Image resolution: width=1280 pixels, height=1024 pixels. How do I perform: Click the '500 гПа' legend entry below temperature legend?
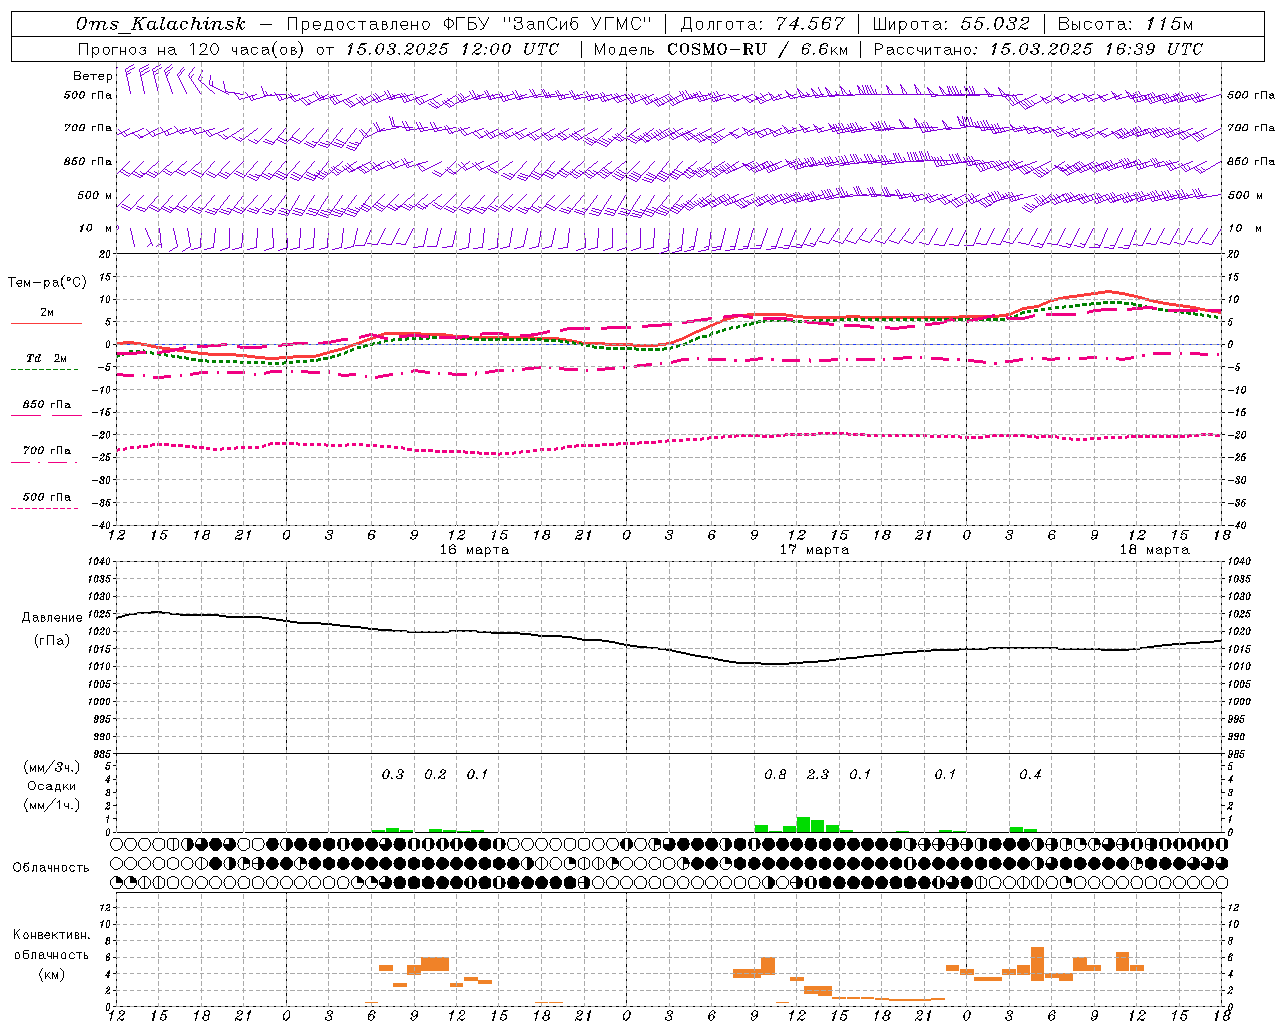(46, 497)
